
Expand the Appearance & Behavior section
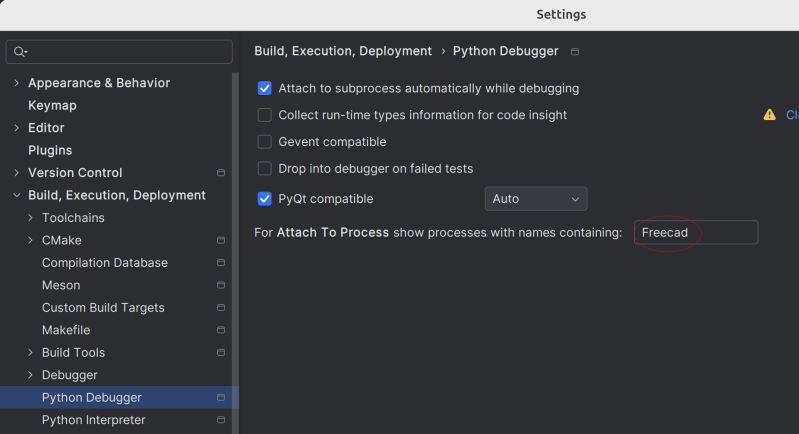coord(16,83)
